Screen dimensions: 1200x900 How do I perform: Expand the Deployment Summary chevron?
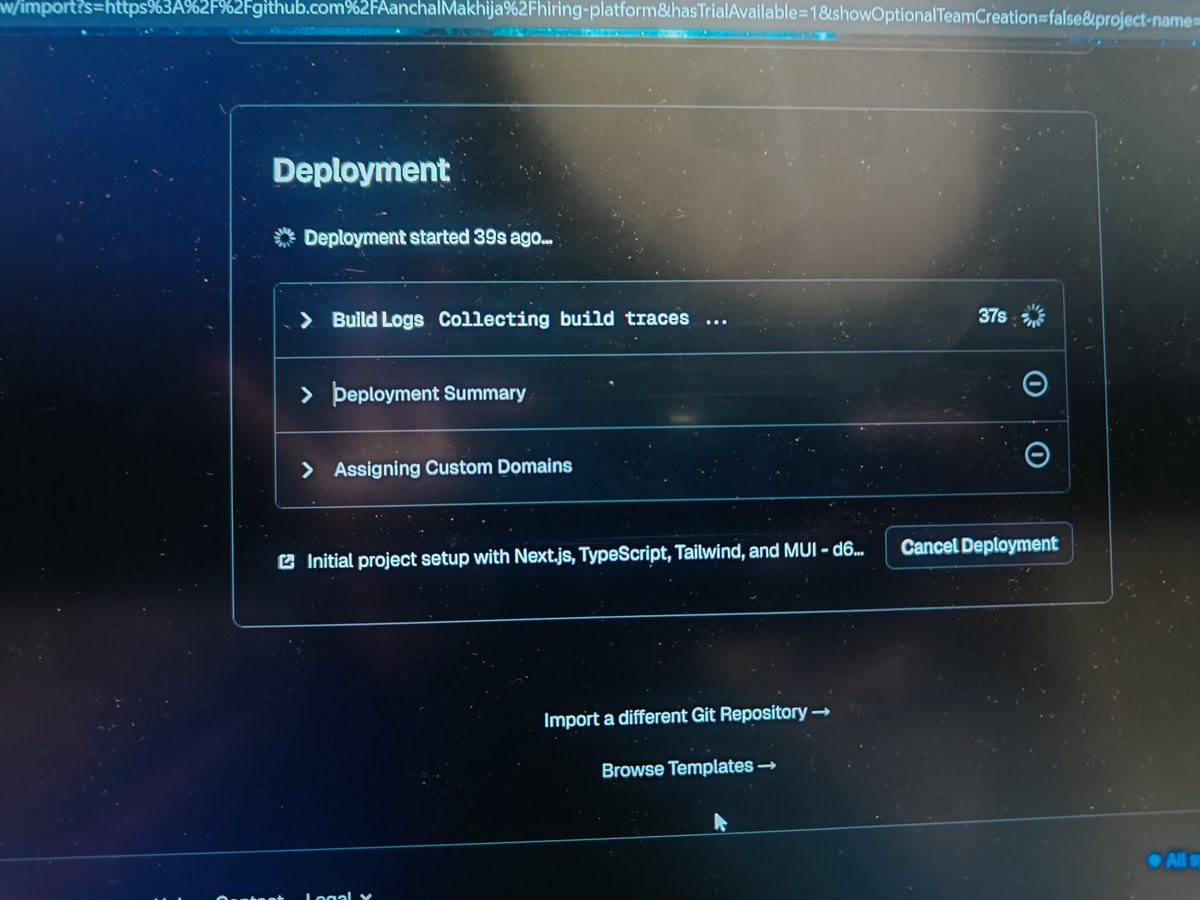tap(307, 395)
